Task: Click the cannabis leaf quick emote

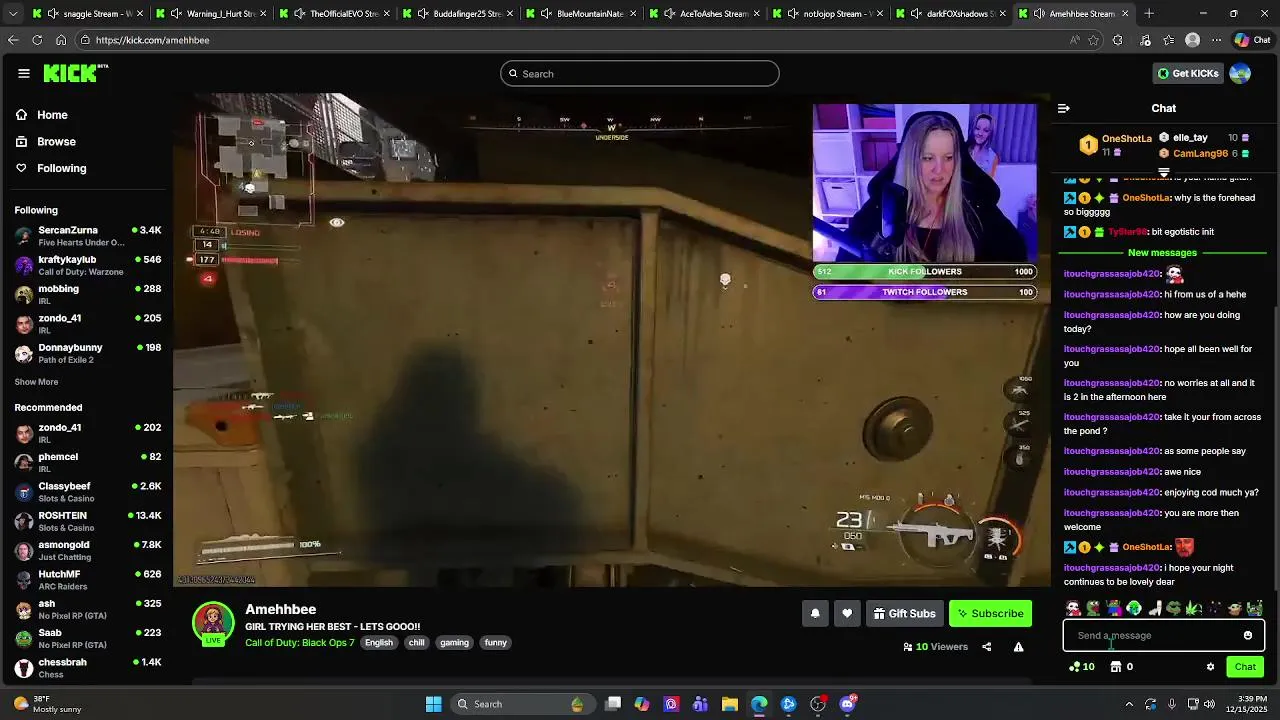Action: (x=1194, y=608)
